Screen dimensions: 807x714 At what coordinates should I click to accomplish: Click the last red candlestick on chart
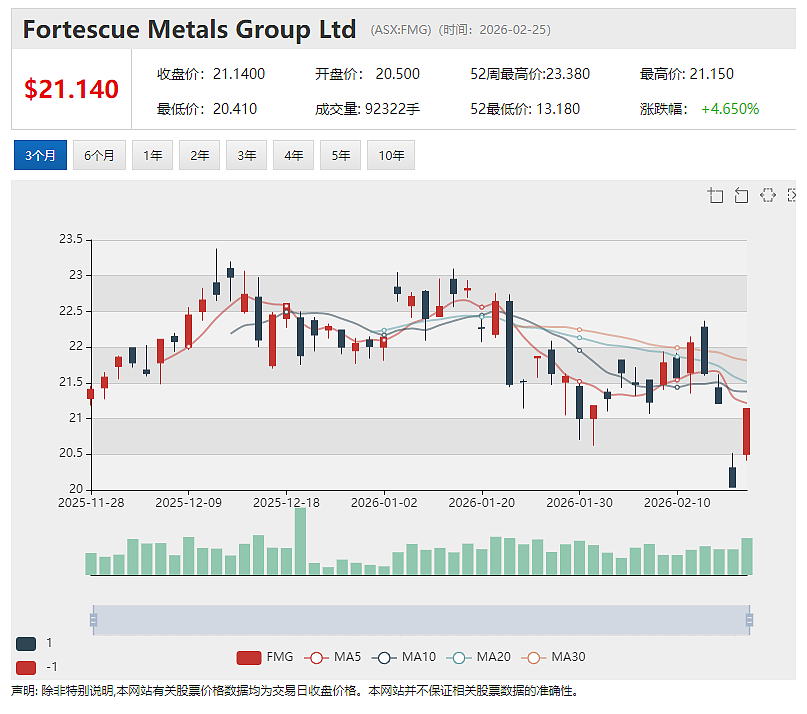point(746,431)
